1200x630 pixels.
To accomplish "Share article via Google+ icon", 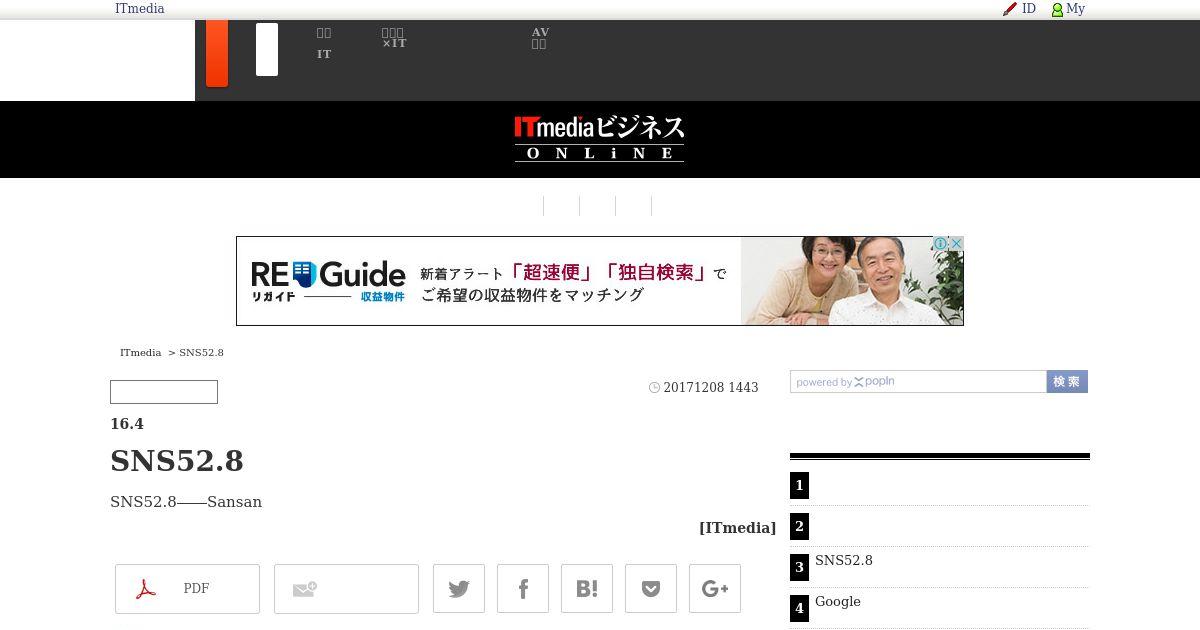I will click(715, 589).
